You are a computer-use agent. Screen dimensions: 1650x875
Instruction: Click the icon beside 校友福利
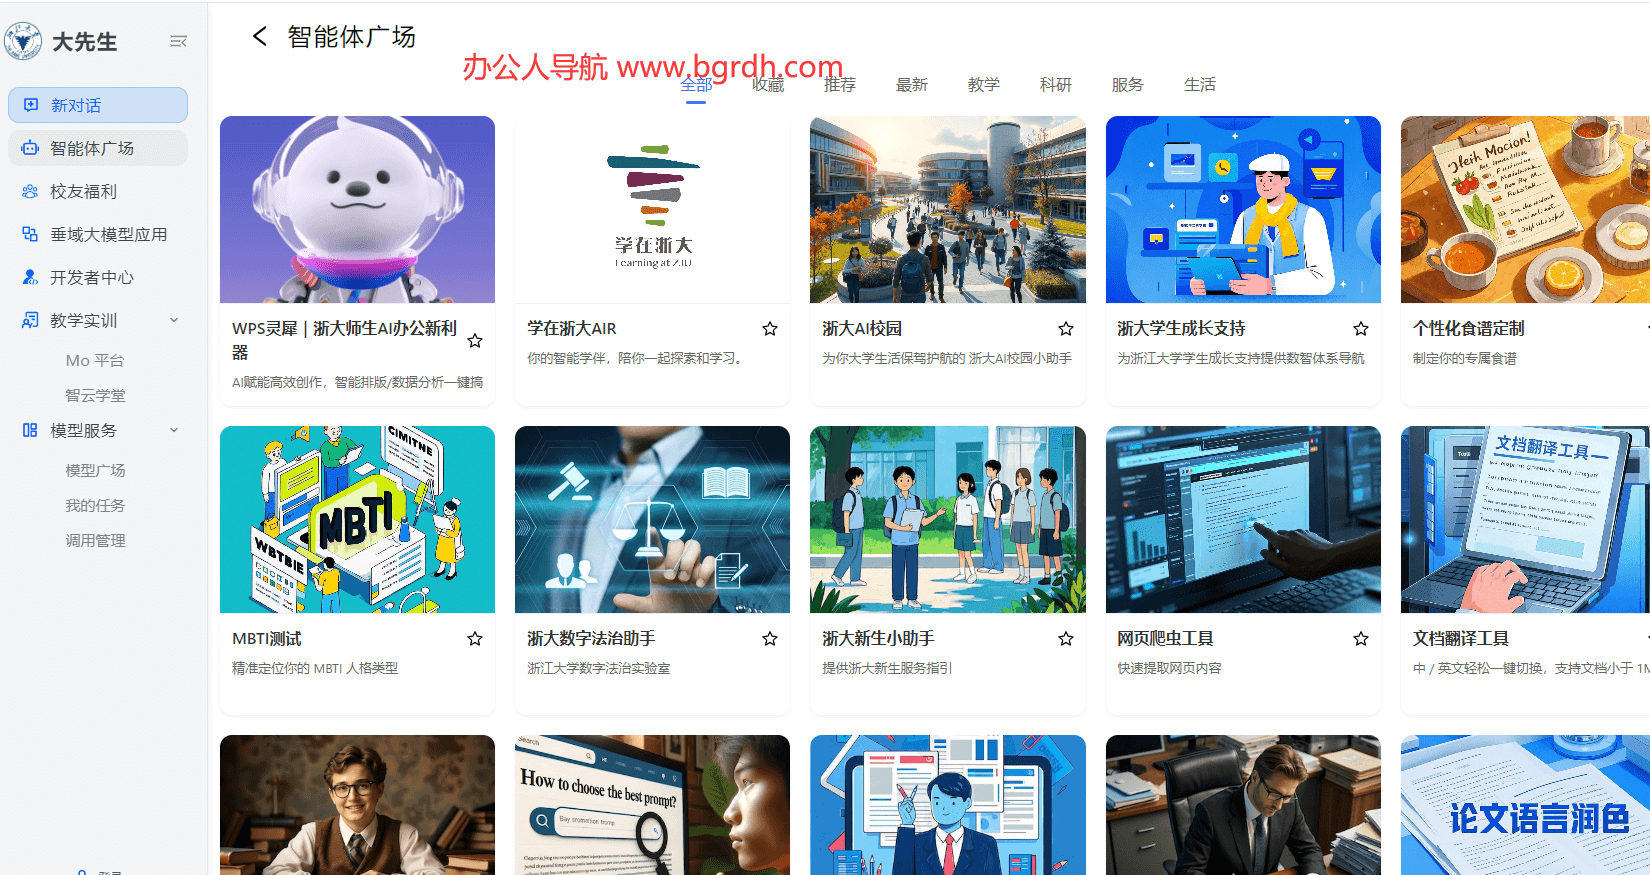click(x=30, y=191)
